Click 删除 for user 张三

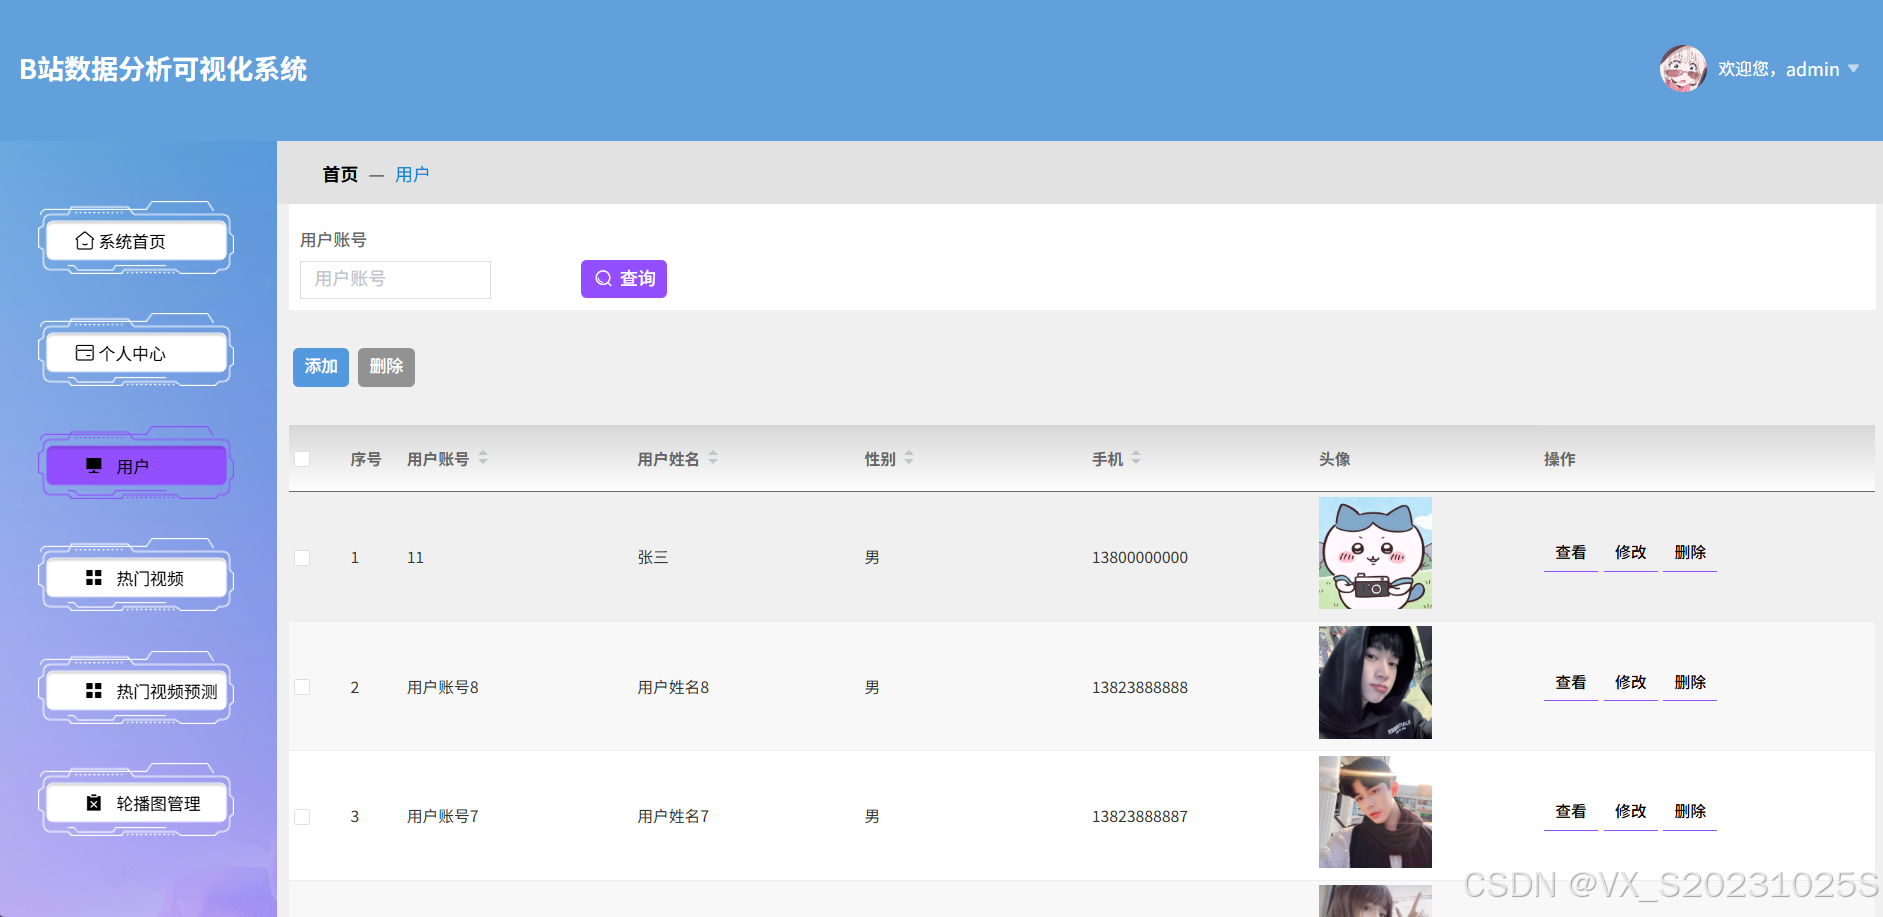(x=1690, y=553)
